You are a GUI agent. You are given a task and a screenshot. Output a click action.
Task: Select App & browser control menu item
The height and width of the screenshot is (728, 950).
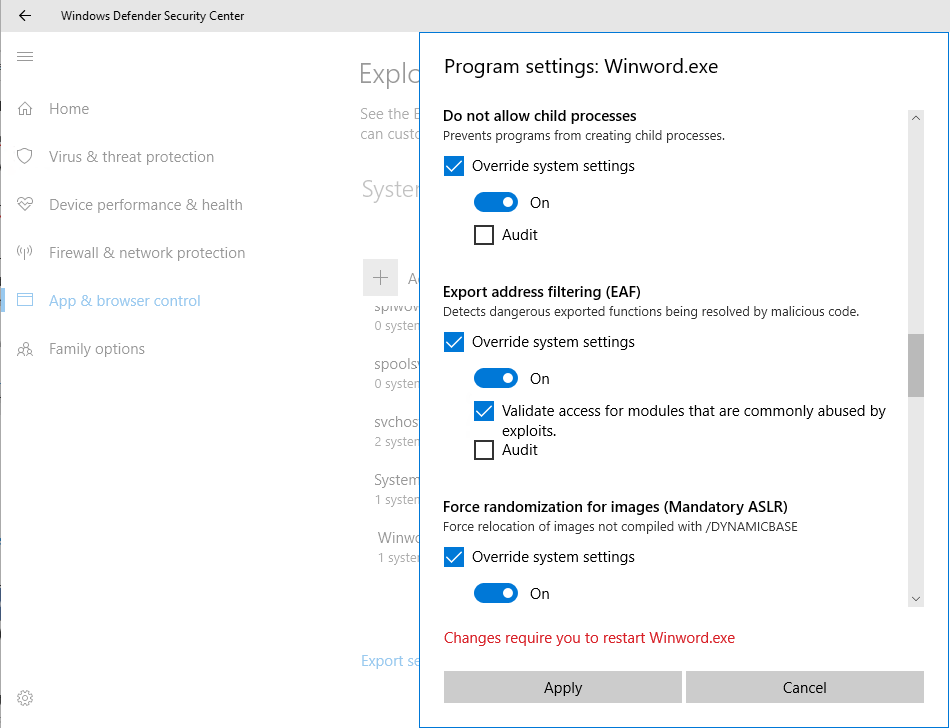click(124, 301)
